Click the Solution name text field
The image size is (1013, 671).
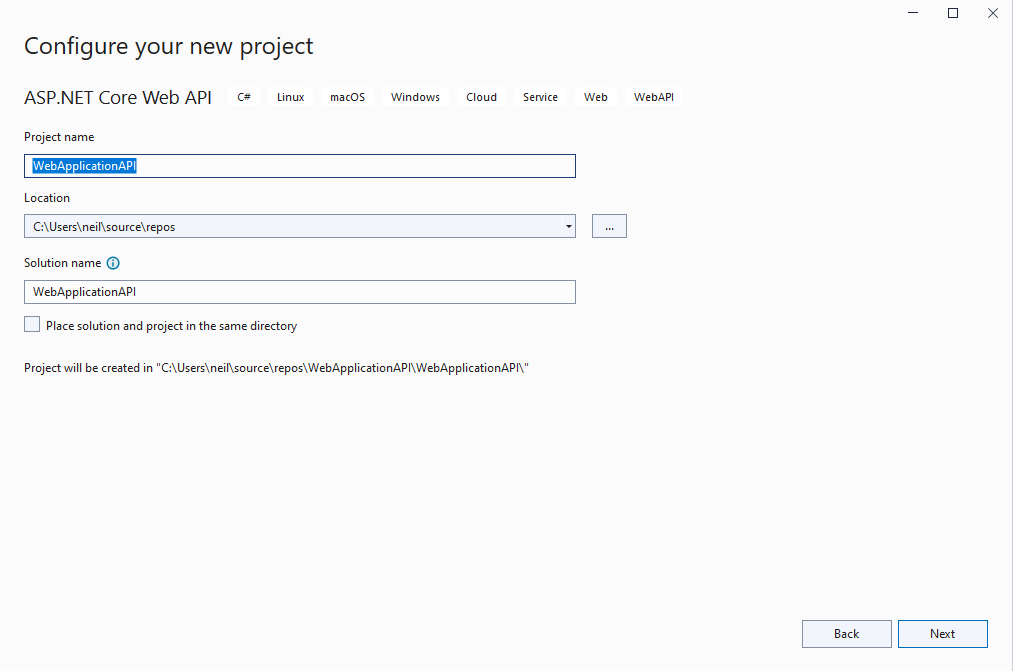[300, 291]
